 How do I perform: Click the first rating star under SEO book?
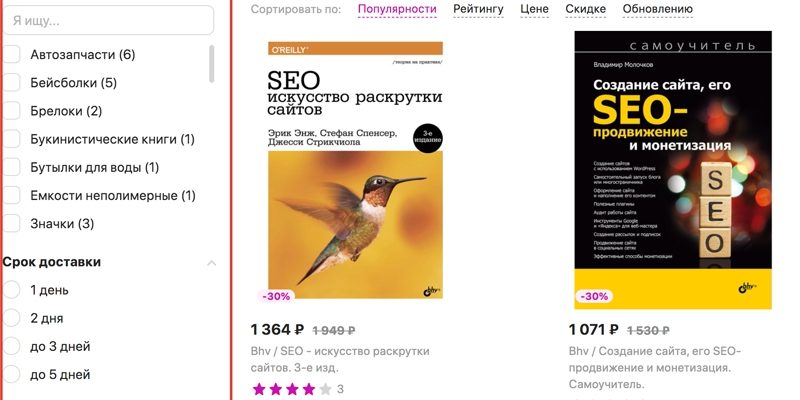click(x=260, y=389)
